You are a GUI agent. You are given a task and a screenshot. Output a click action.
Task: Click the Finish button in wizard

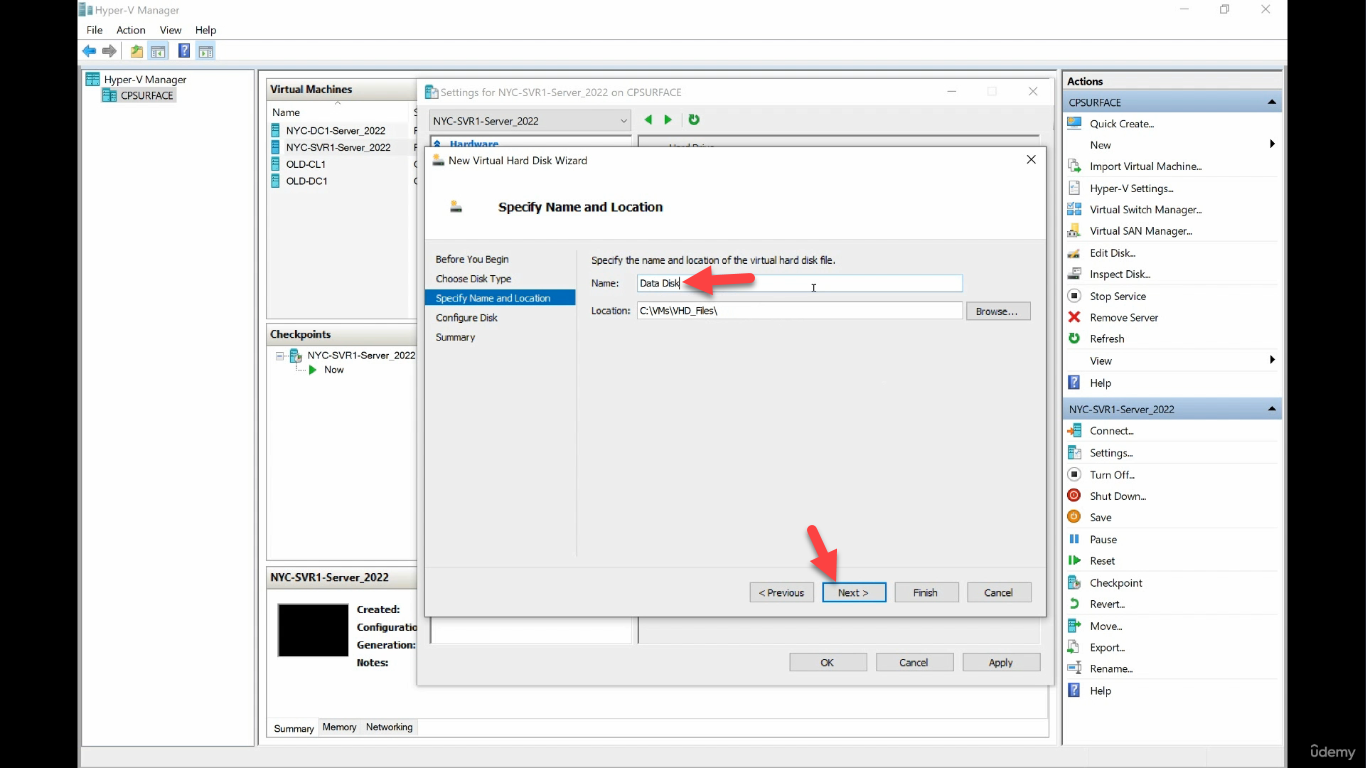[x=926, y=592]
